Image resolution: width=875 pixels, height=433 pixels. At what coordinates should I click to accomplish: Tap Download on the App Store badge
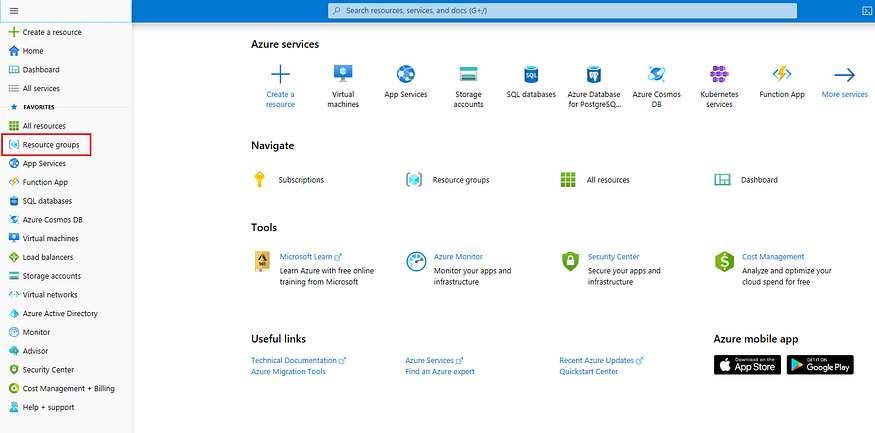click(747, 365)
